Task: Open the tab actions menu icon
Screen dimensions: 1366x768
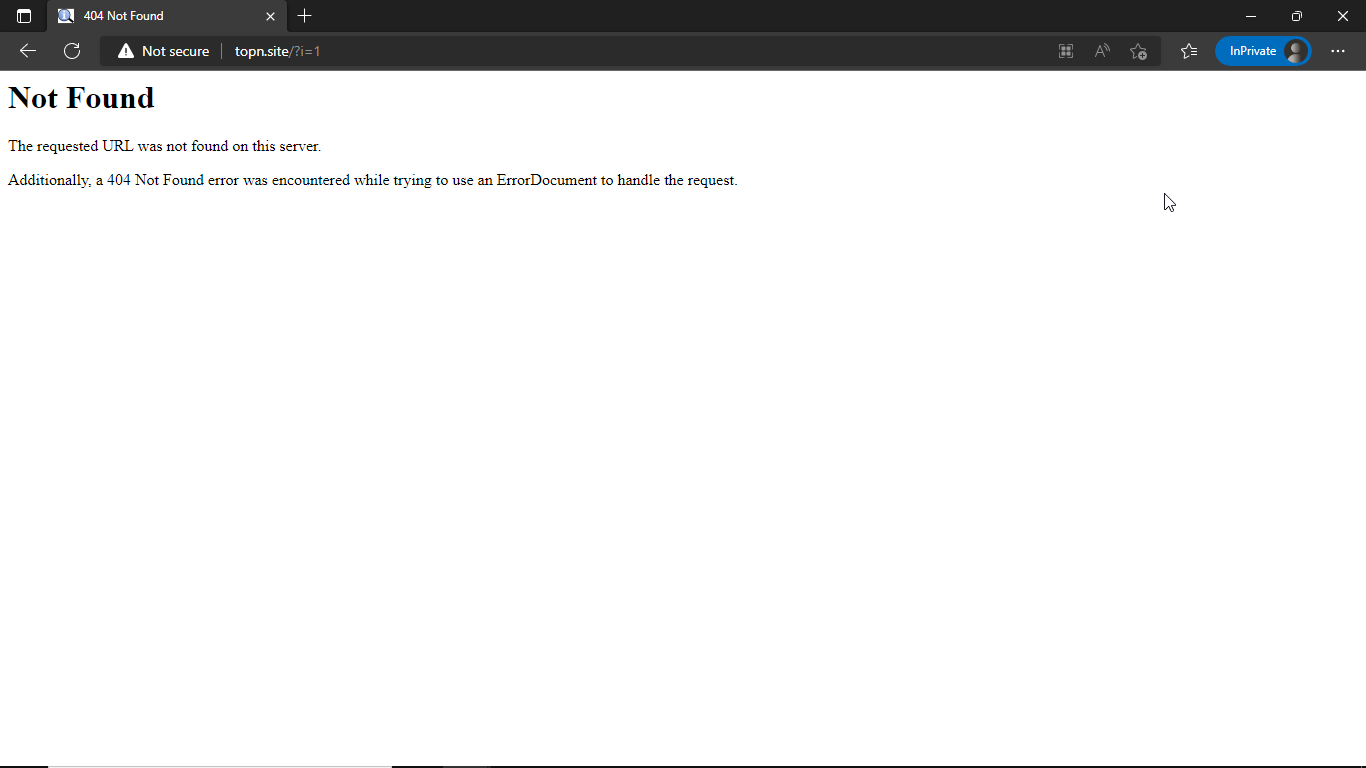Action: point(24,16)
